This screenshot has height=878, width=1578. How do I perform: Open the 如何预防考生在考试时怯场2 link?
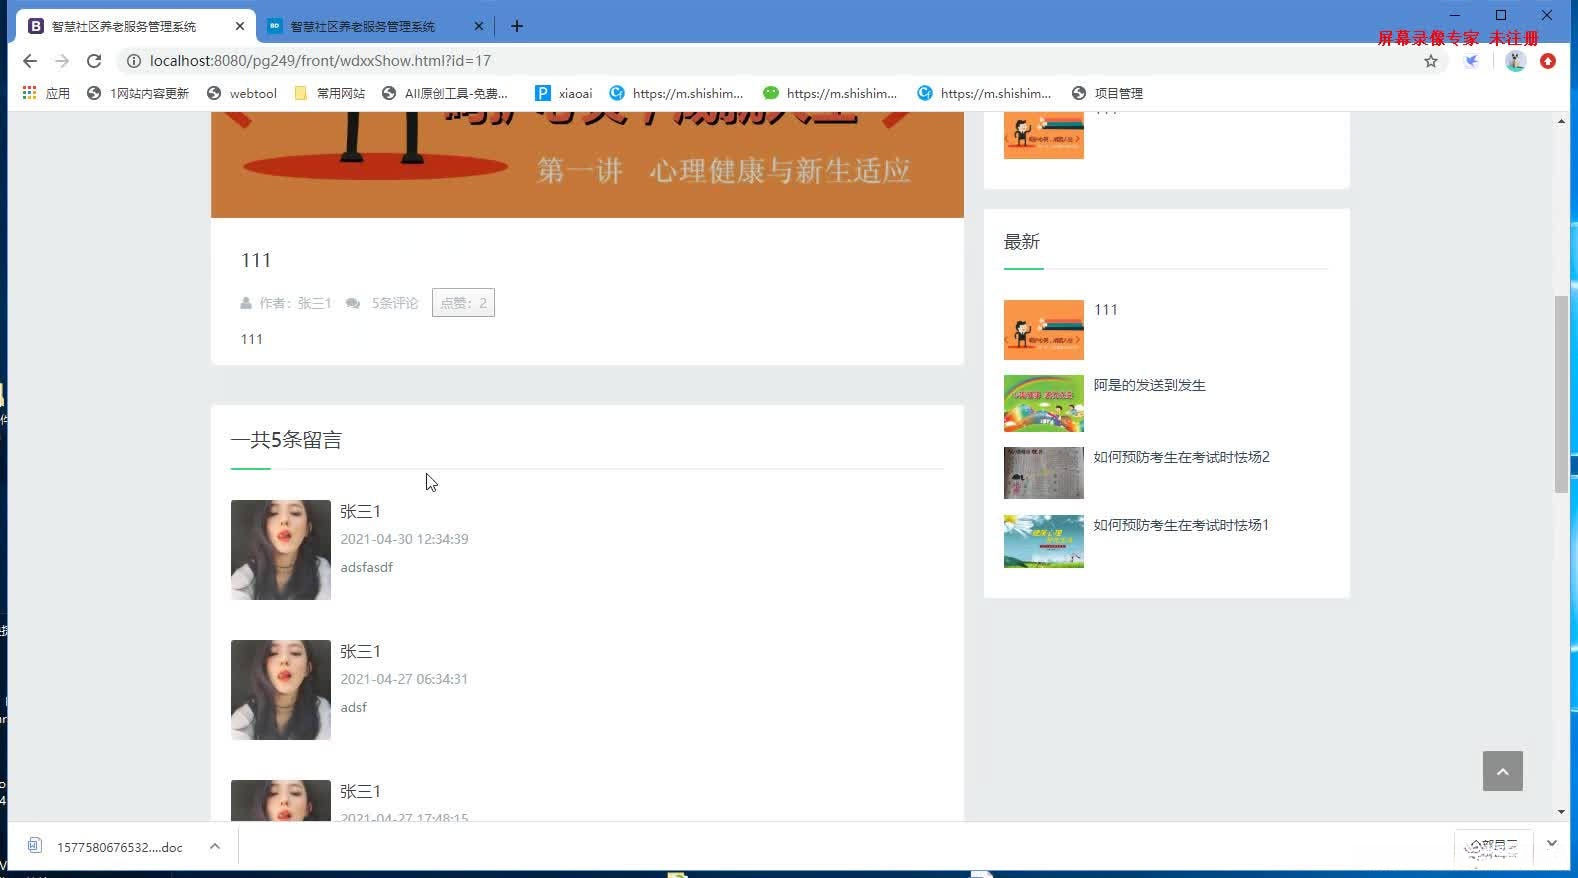tap(1181, 457)
